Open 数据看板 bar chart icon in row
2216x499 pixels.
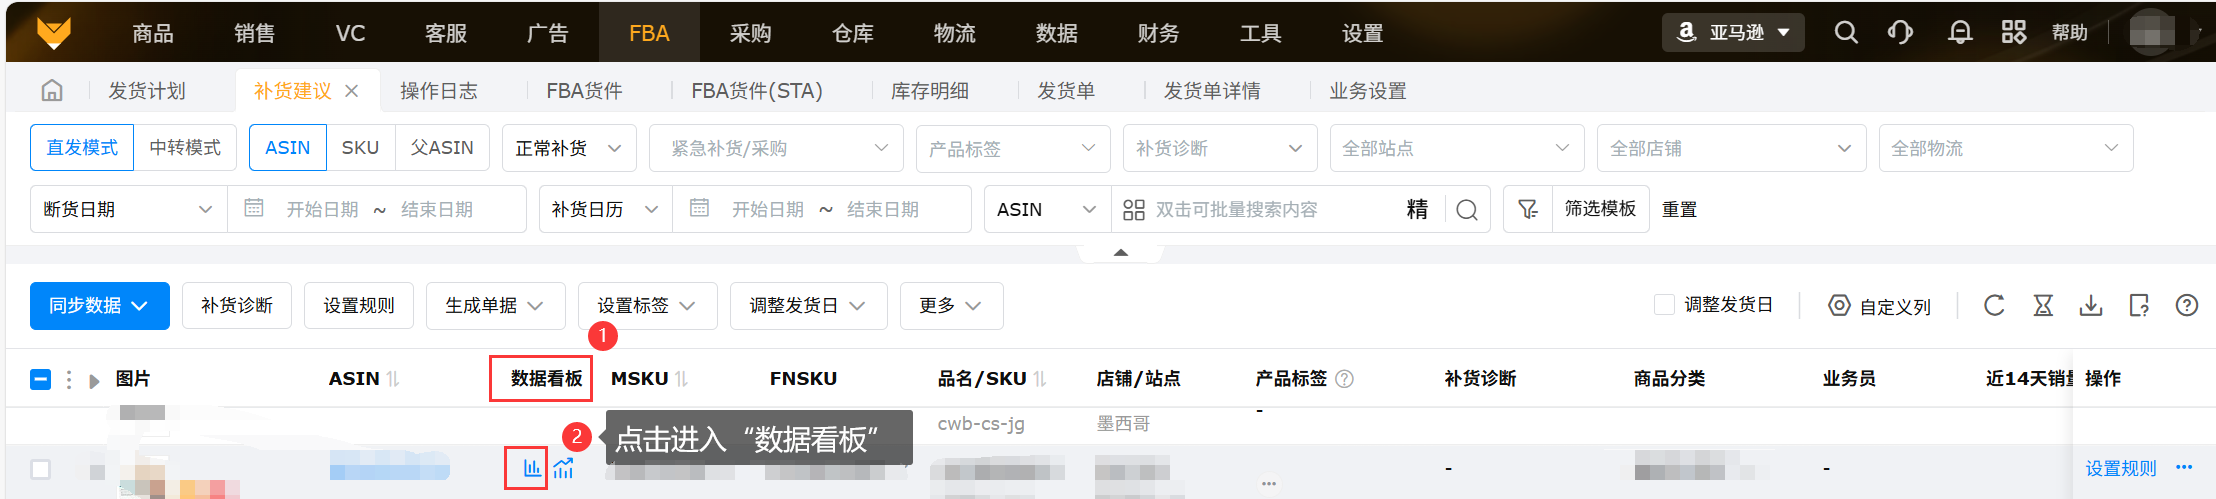(x=532, y=468)
